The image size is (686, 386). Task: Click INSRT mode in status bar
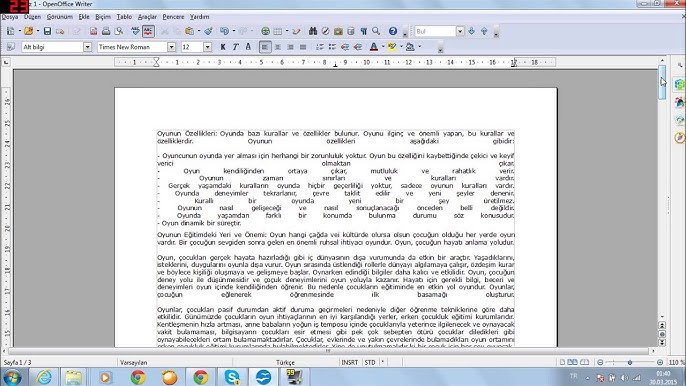(x=350, y=362)
